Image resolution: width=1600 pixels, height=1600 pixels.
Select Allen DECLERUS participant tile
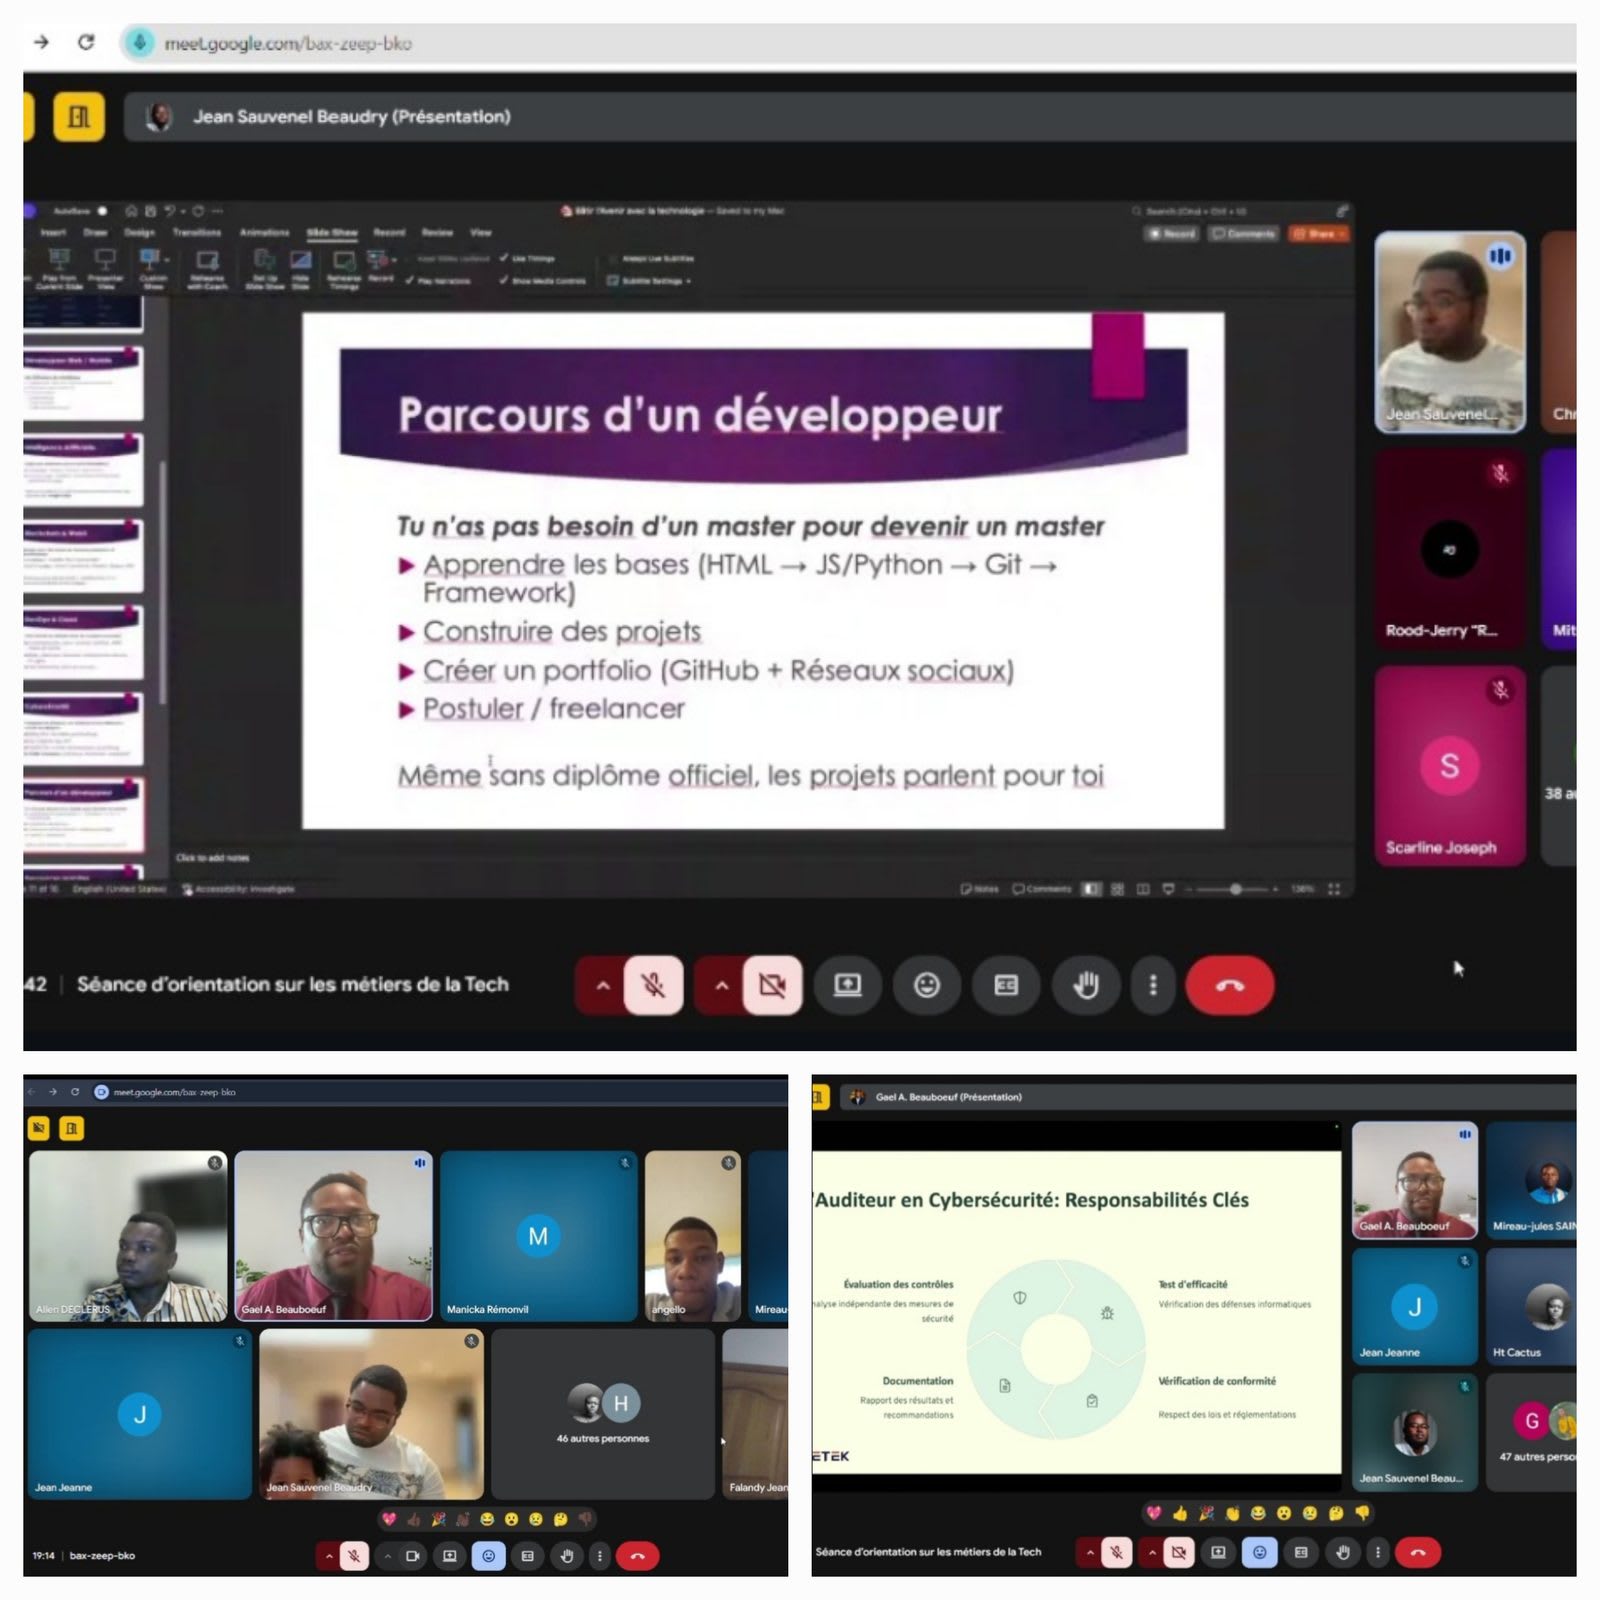click(x=128, y=1236)
